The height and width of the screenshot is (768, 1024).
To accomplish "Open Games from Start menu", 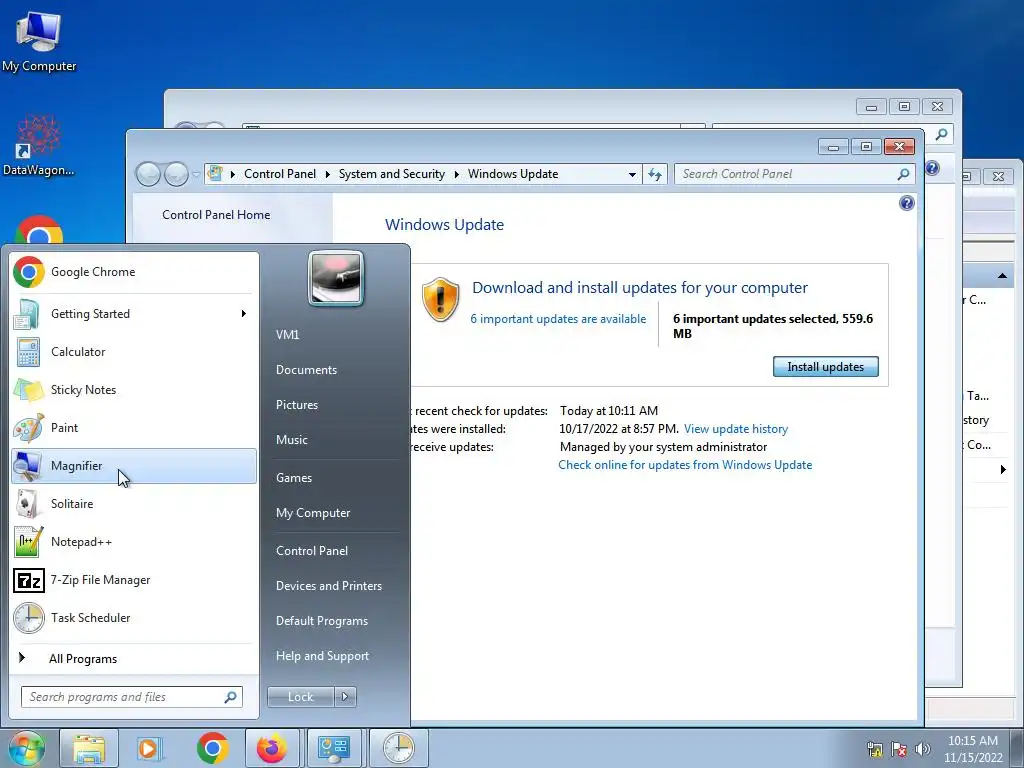I will pyautogui.click(x=294, y=478).
